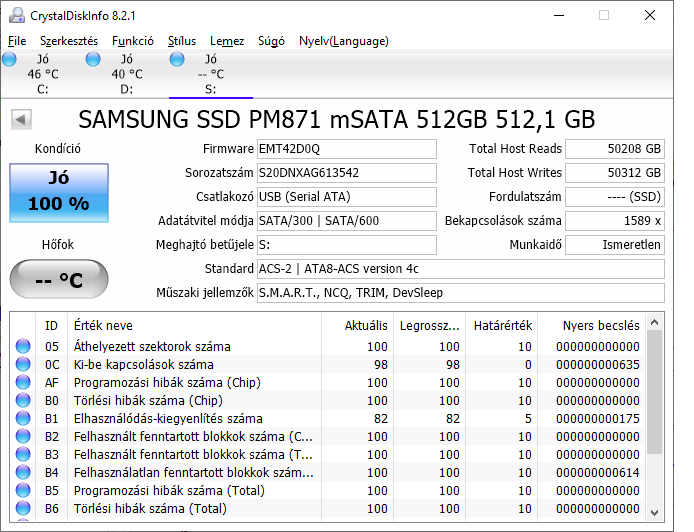The width and height of the screenshot is (694, 532).
Task: Click raw value 000000000614
Action: tap(598, 472)
